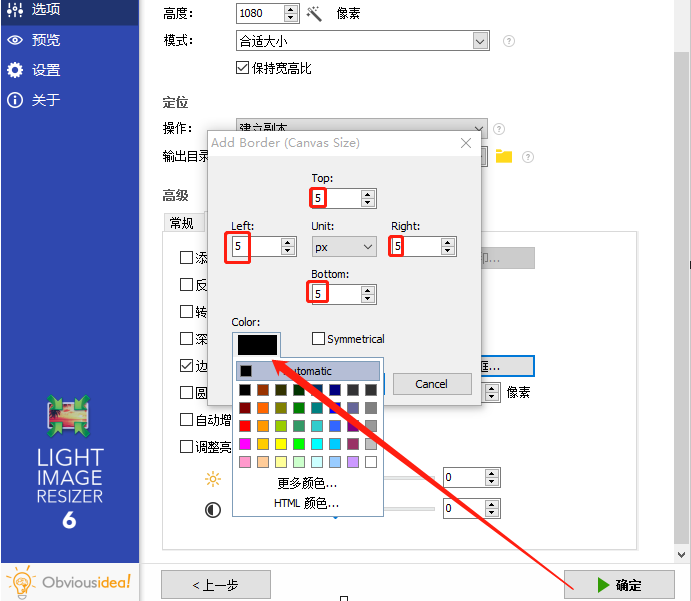Click the black Color picker button
The image size is (691, 601).
257,345
